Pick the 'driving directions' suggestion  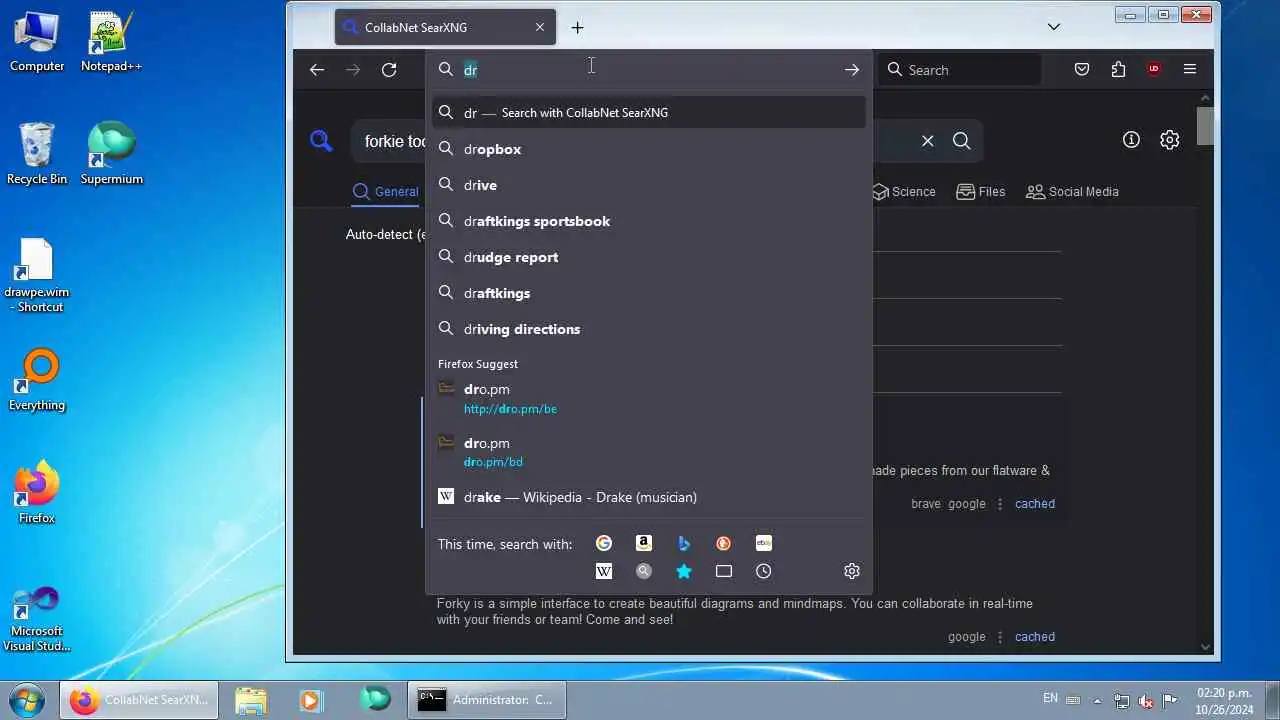(649, 329)
